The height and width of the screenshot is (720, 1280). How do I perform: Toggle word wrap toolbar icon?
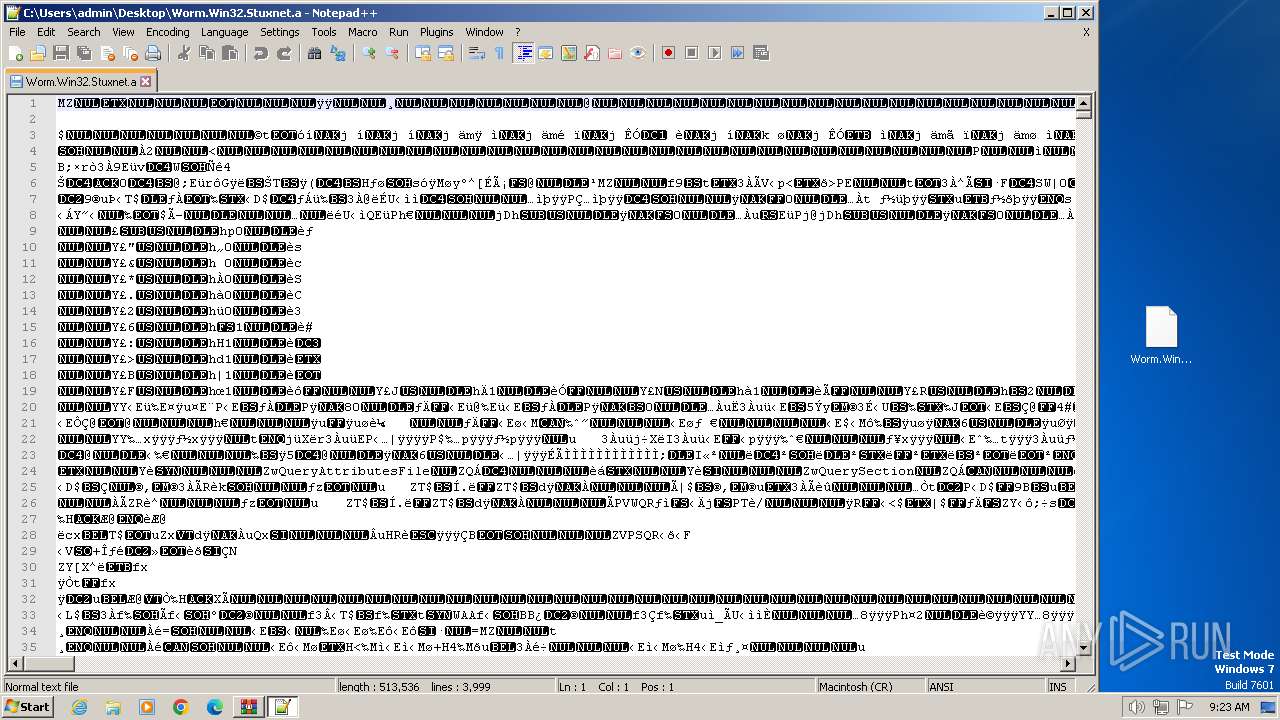477,53
